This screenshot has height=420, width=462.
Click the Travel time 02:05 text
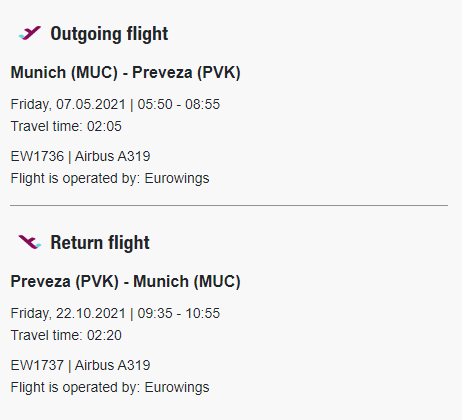(x=66, y=126)
